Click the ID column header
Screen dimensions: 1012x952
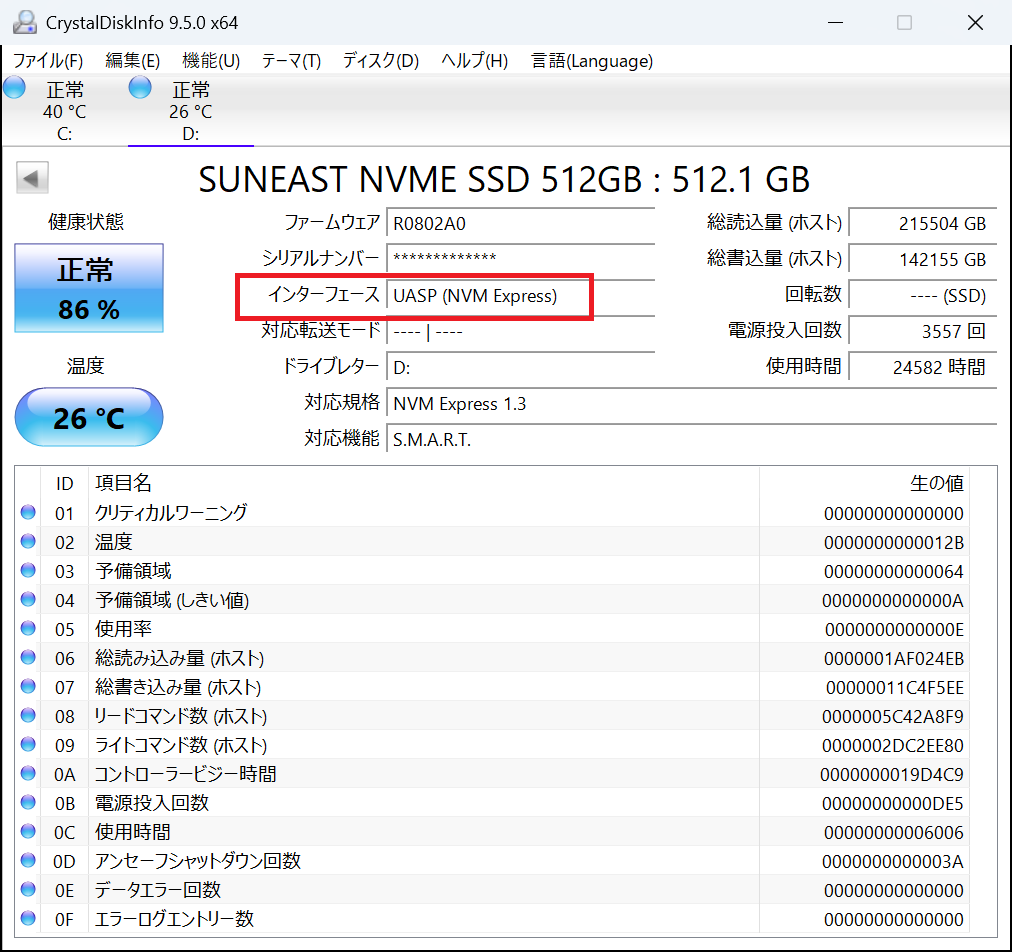click(x=65, y=483)
